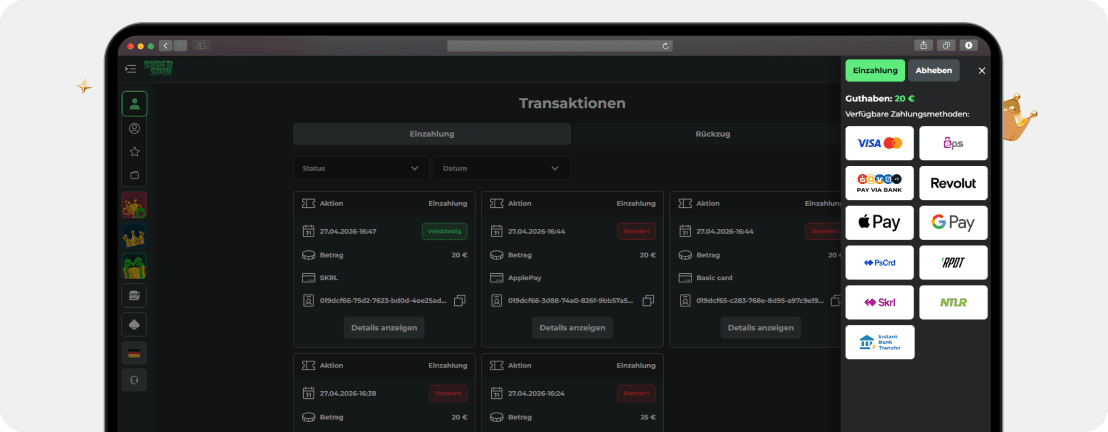Click the browser downloads icon
Screen dimensions: 1108x432
[x=968, y=45]
